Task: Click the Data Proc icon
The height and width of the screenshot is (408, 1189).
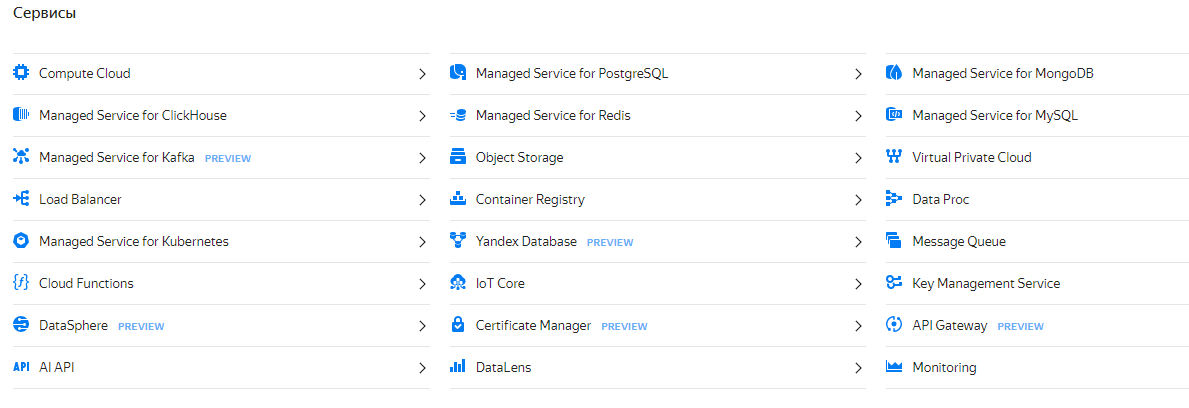Action: click(x=894, y=199)
